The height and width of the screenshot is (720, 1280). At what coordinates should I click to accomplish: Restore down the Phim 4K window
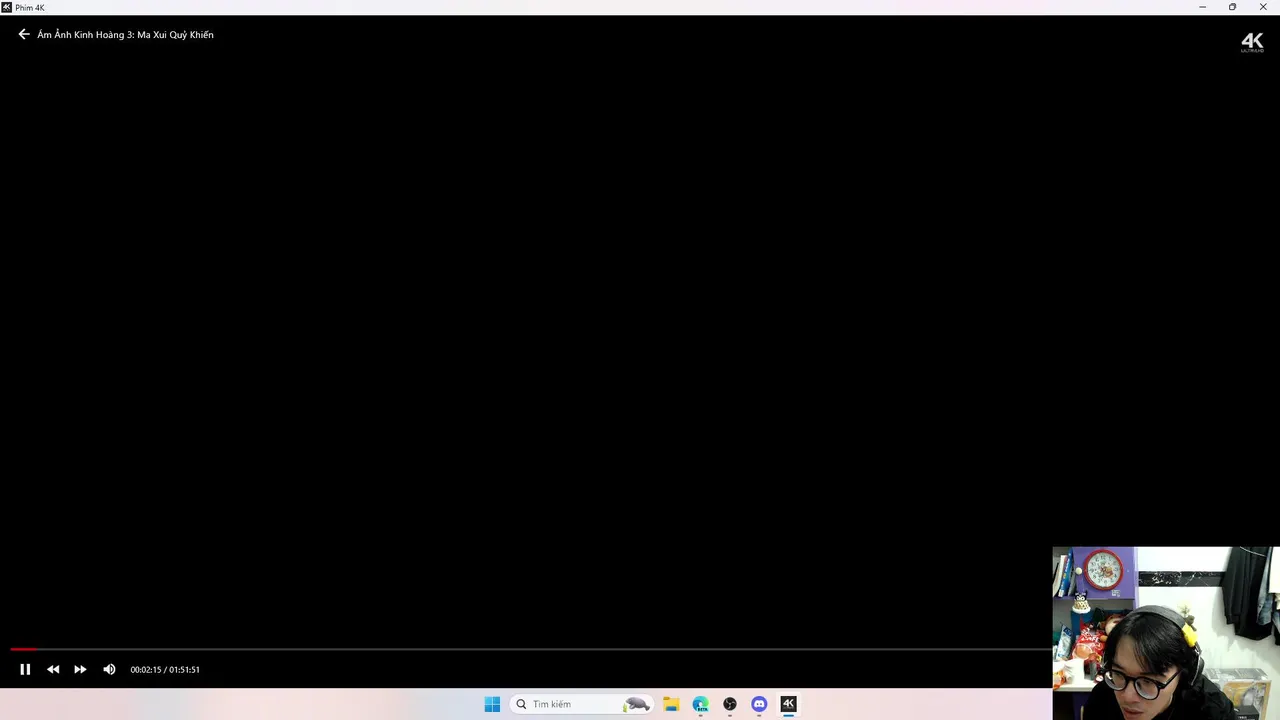click(x=1232, y=7)
